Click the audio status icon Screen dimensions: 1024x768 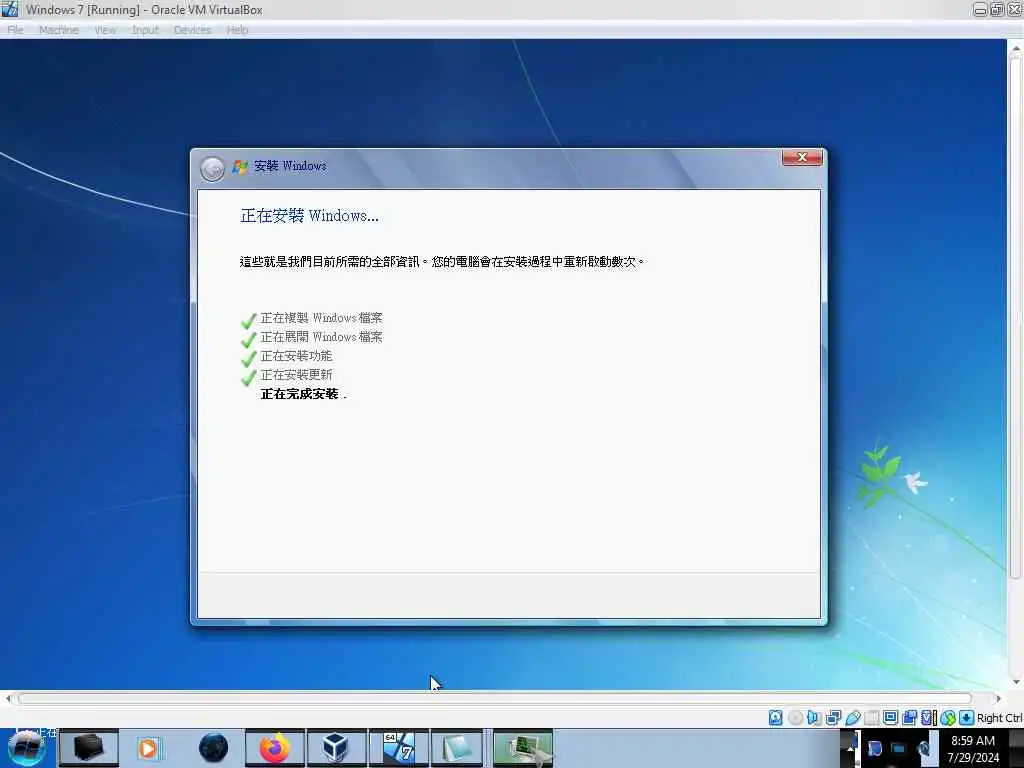click(814, 718)
